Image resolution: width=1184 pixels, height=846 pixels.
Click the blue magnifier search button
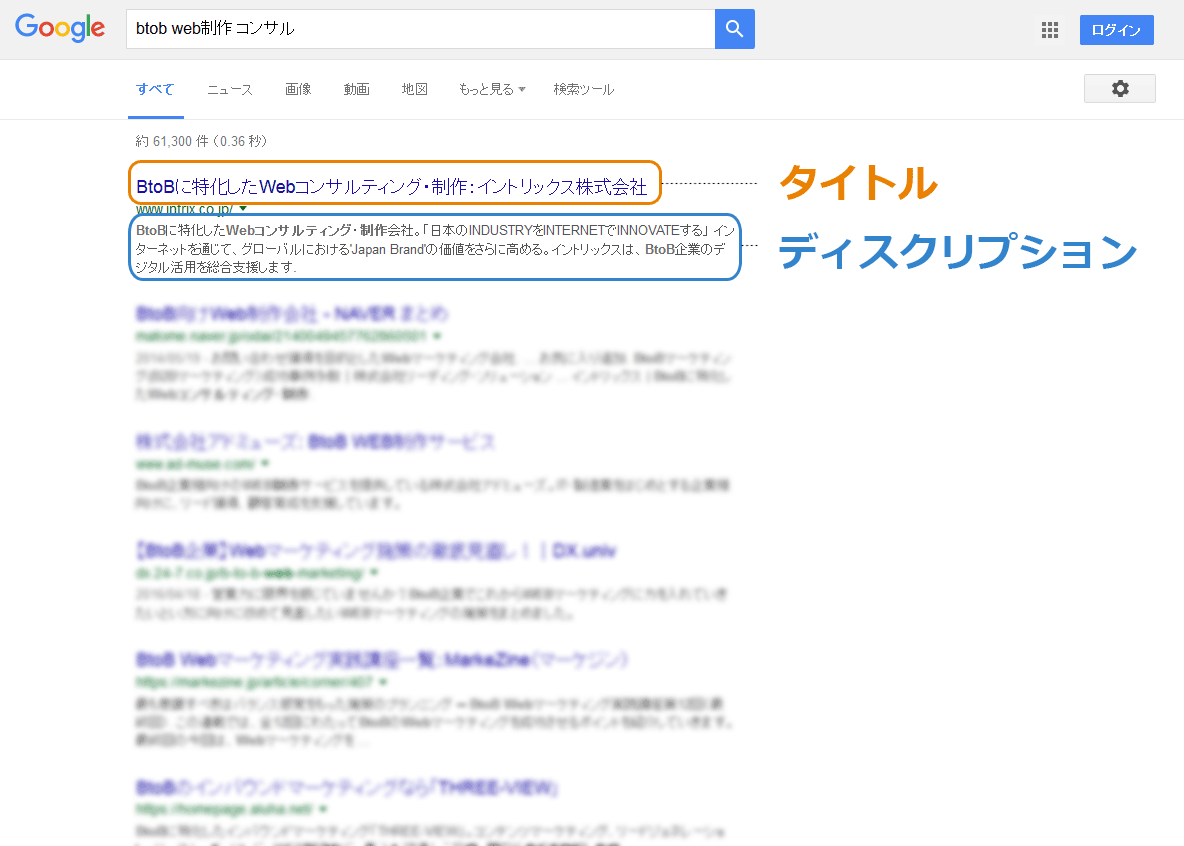tap(735, 29)
